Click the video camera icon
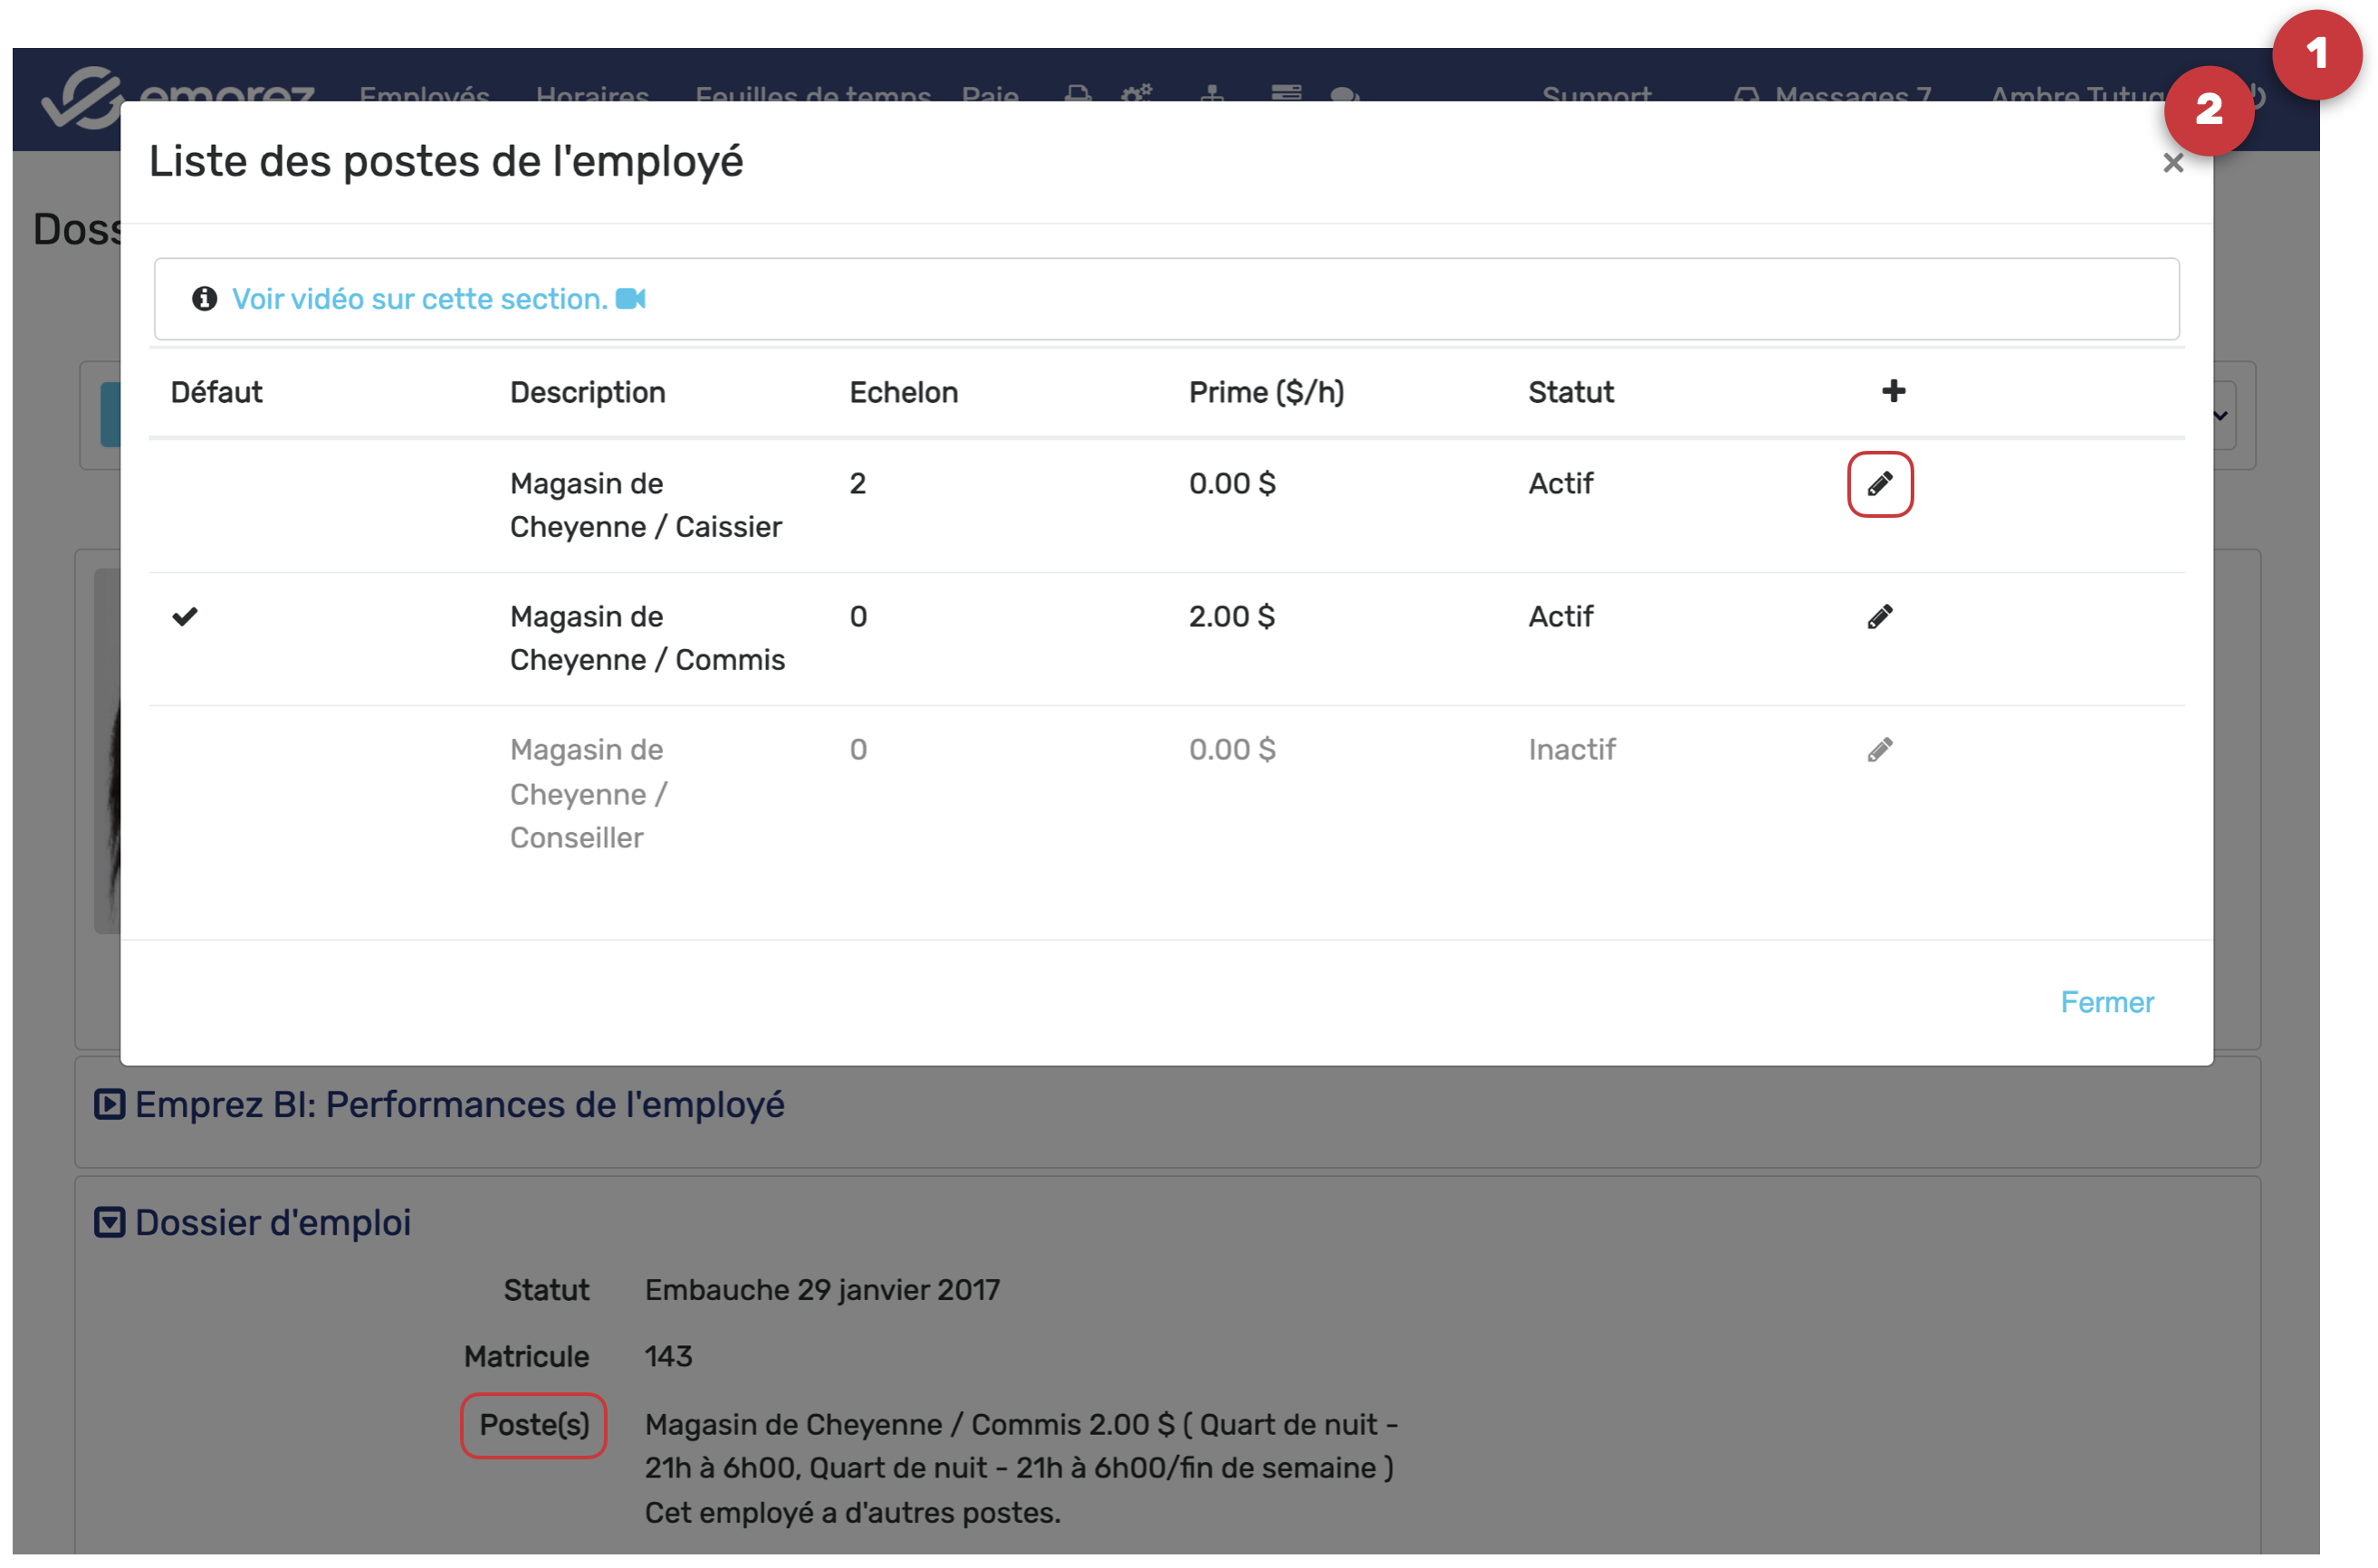This screenshot has height=1568, width=2378. click(x=630, y=299)
